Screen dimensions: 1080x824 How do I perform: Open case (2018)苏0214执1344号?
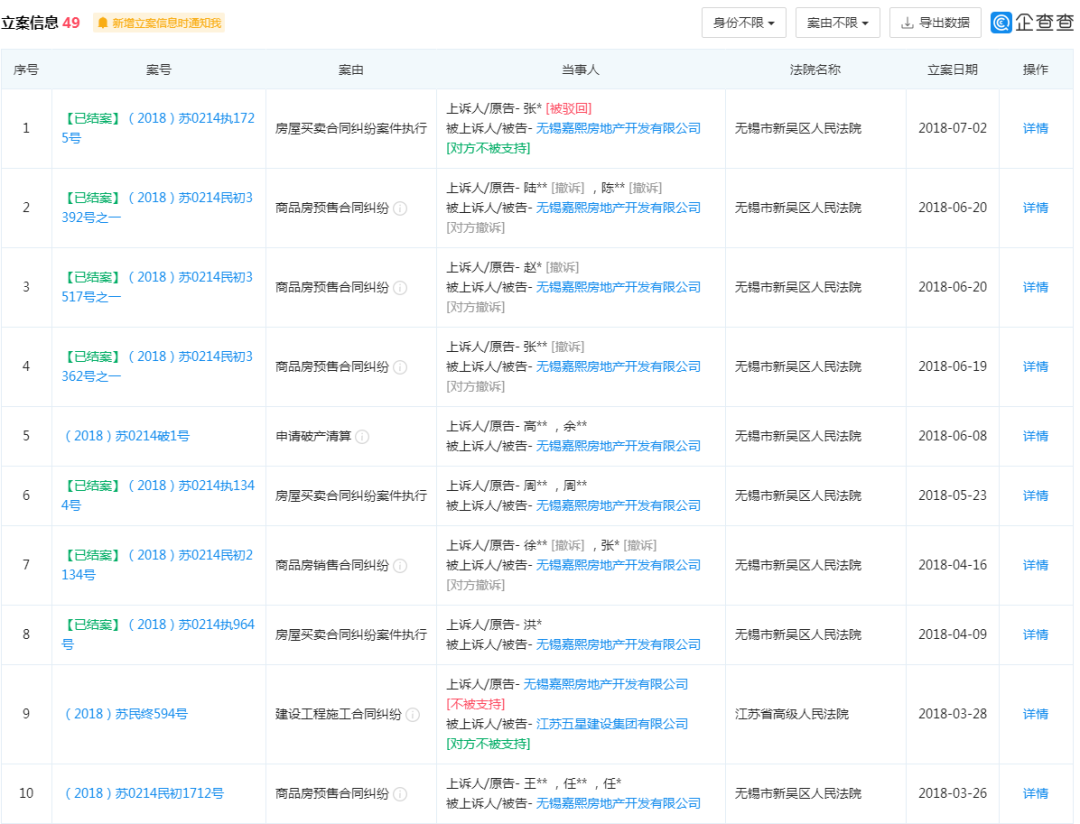[x=158, y=495]
